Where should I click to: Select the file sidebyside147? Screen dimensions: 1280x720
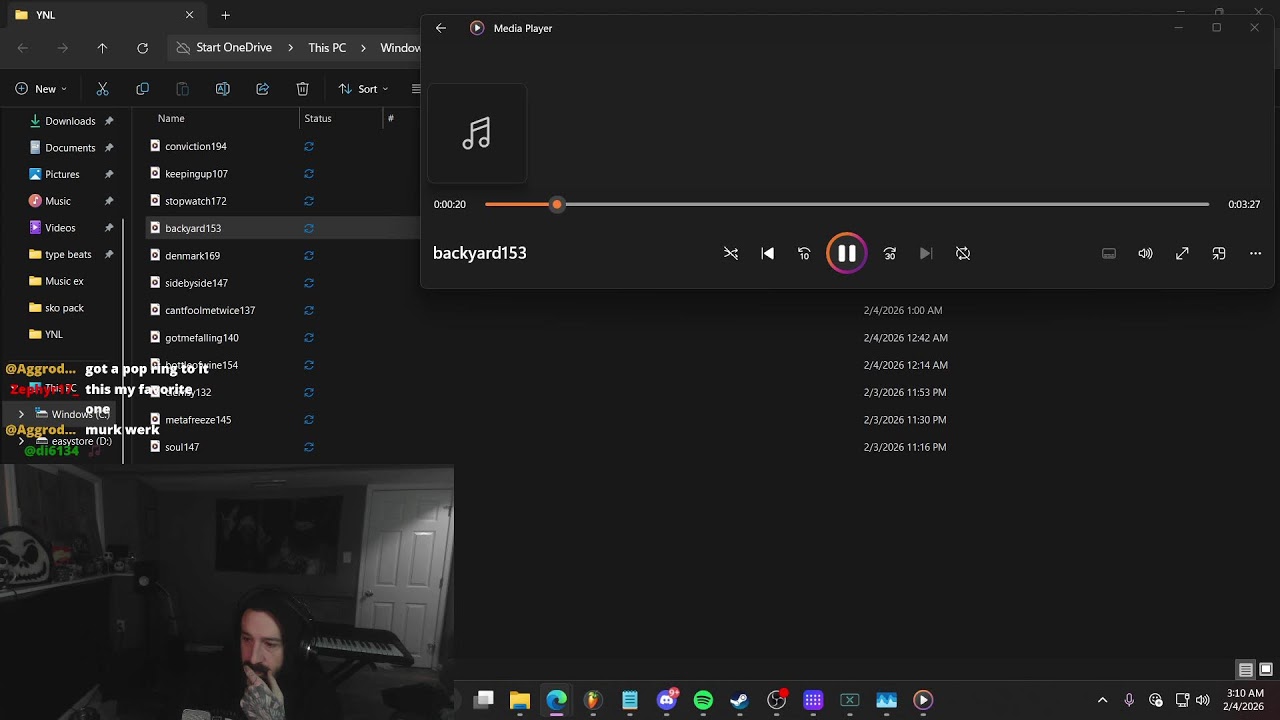coord(196,283)
